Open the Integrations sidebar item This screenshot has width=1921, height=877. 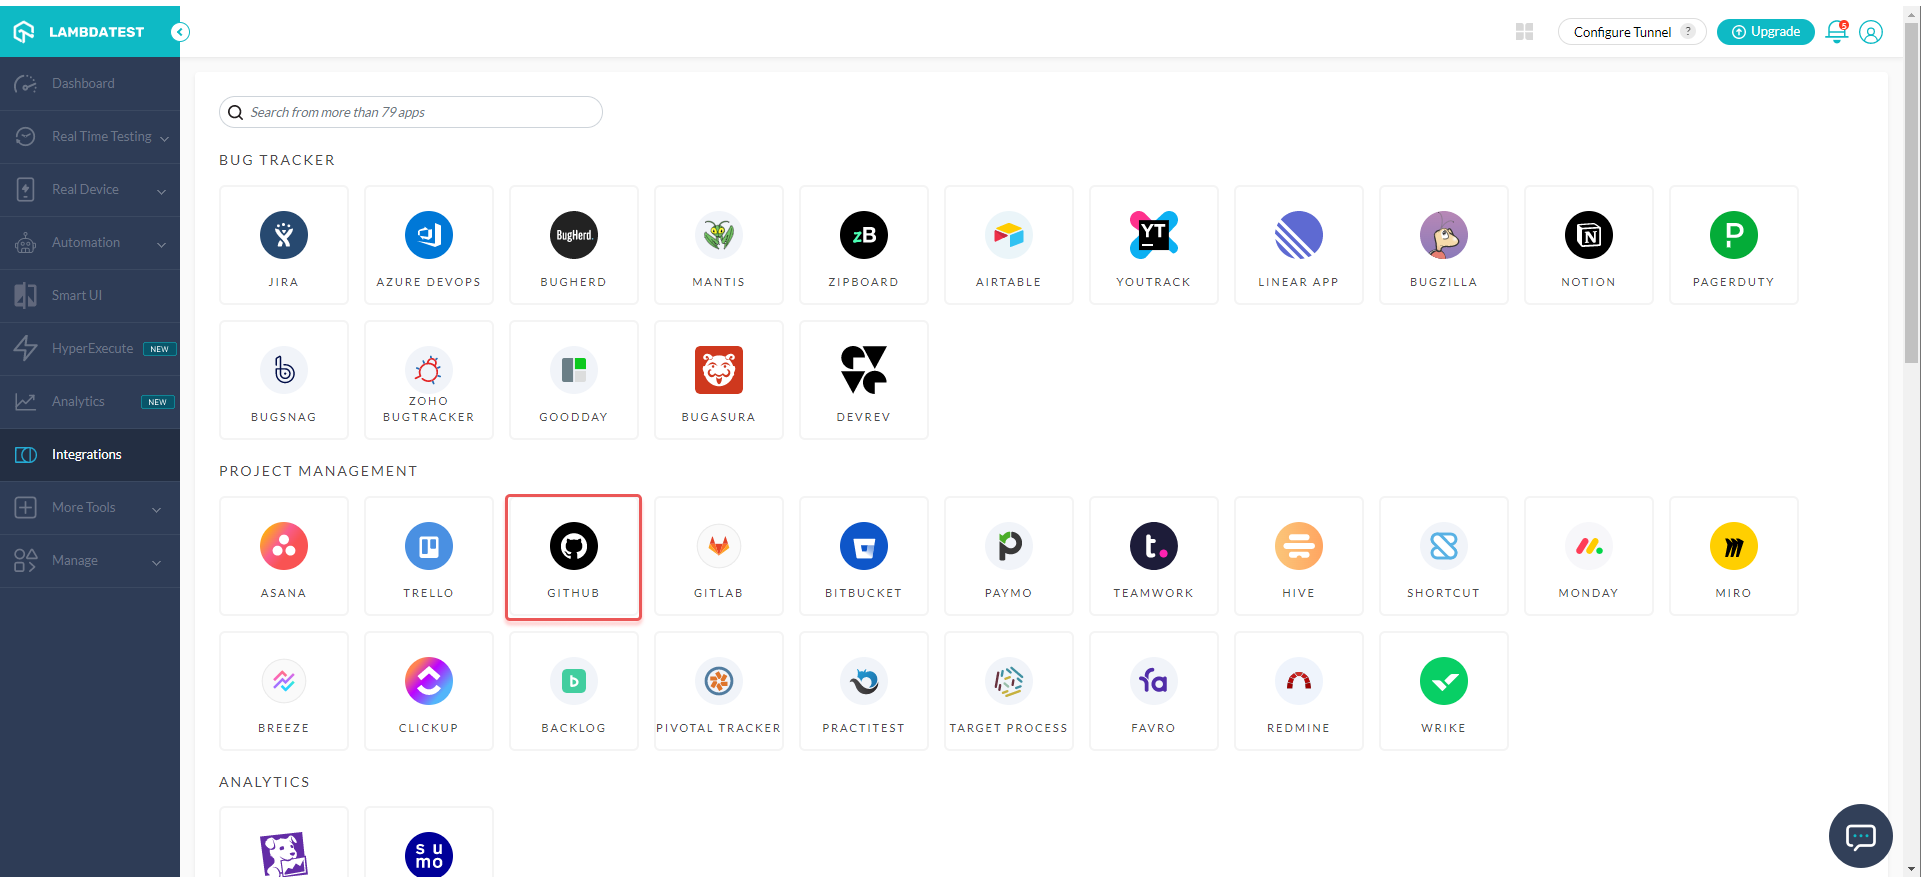[90, 455]
